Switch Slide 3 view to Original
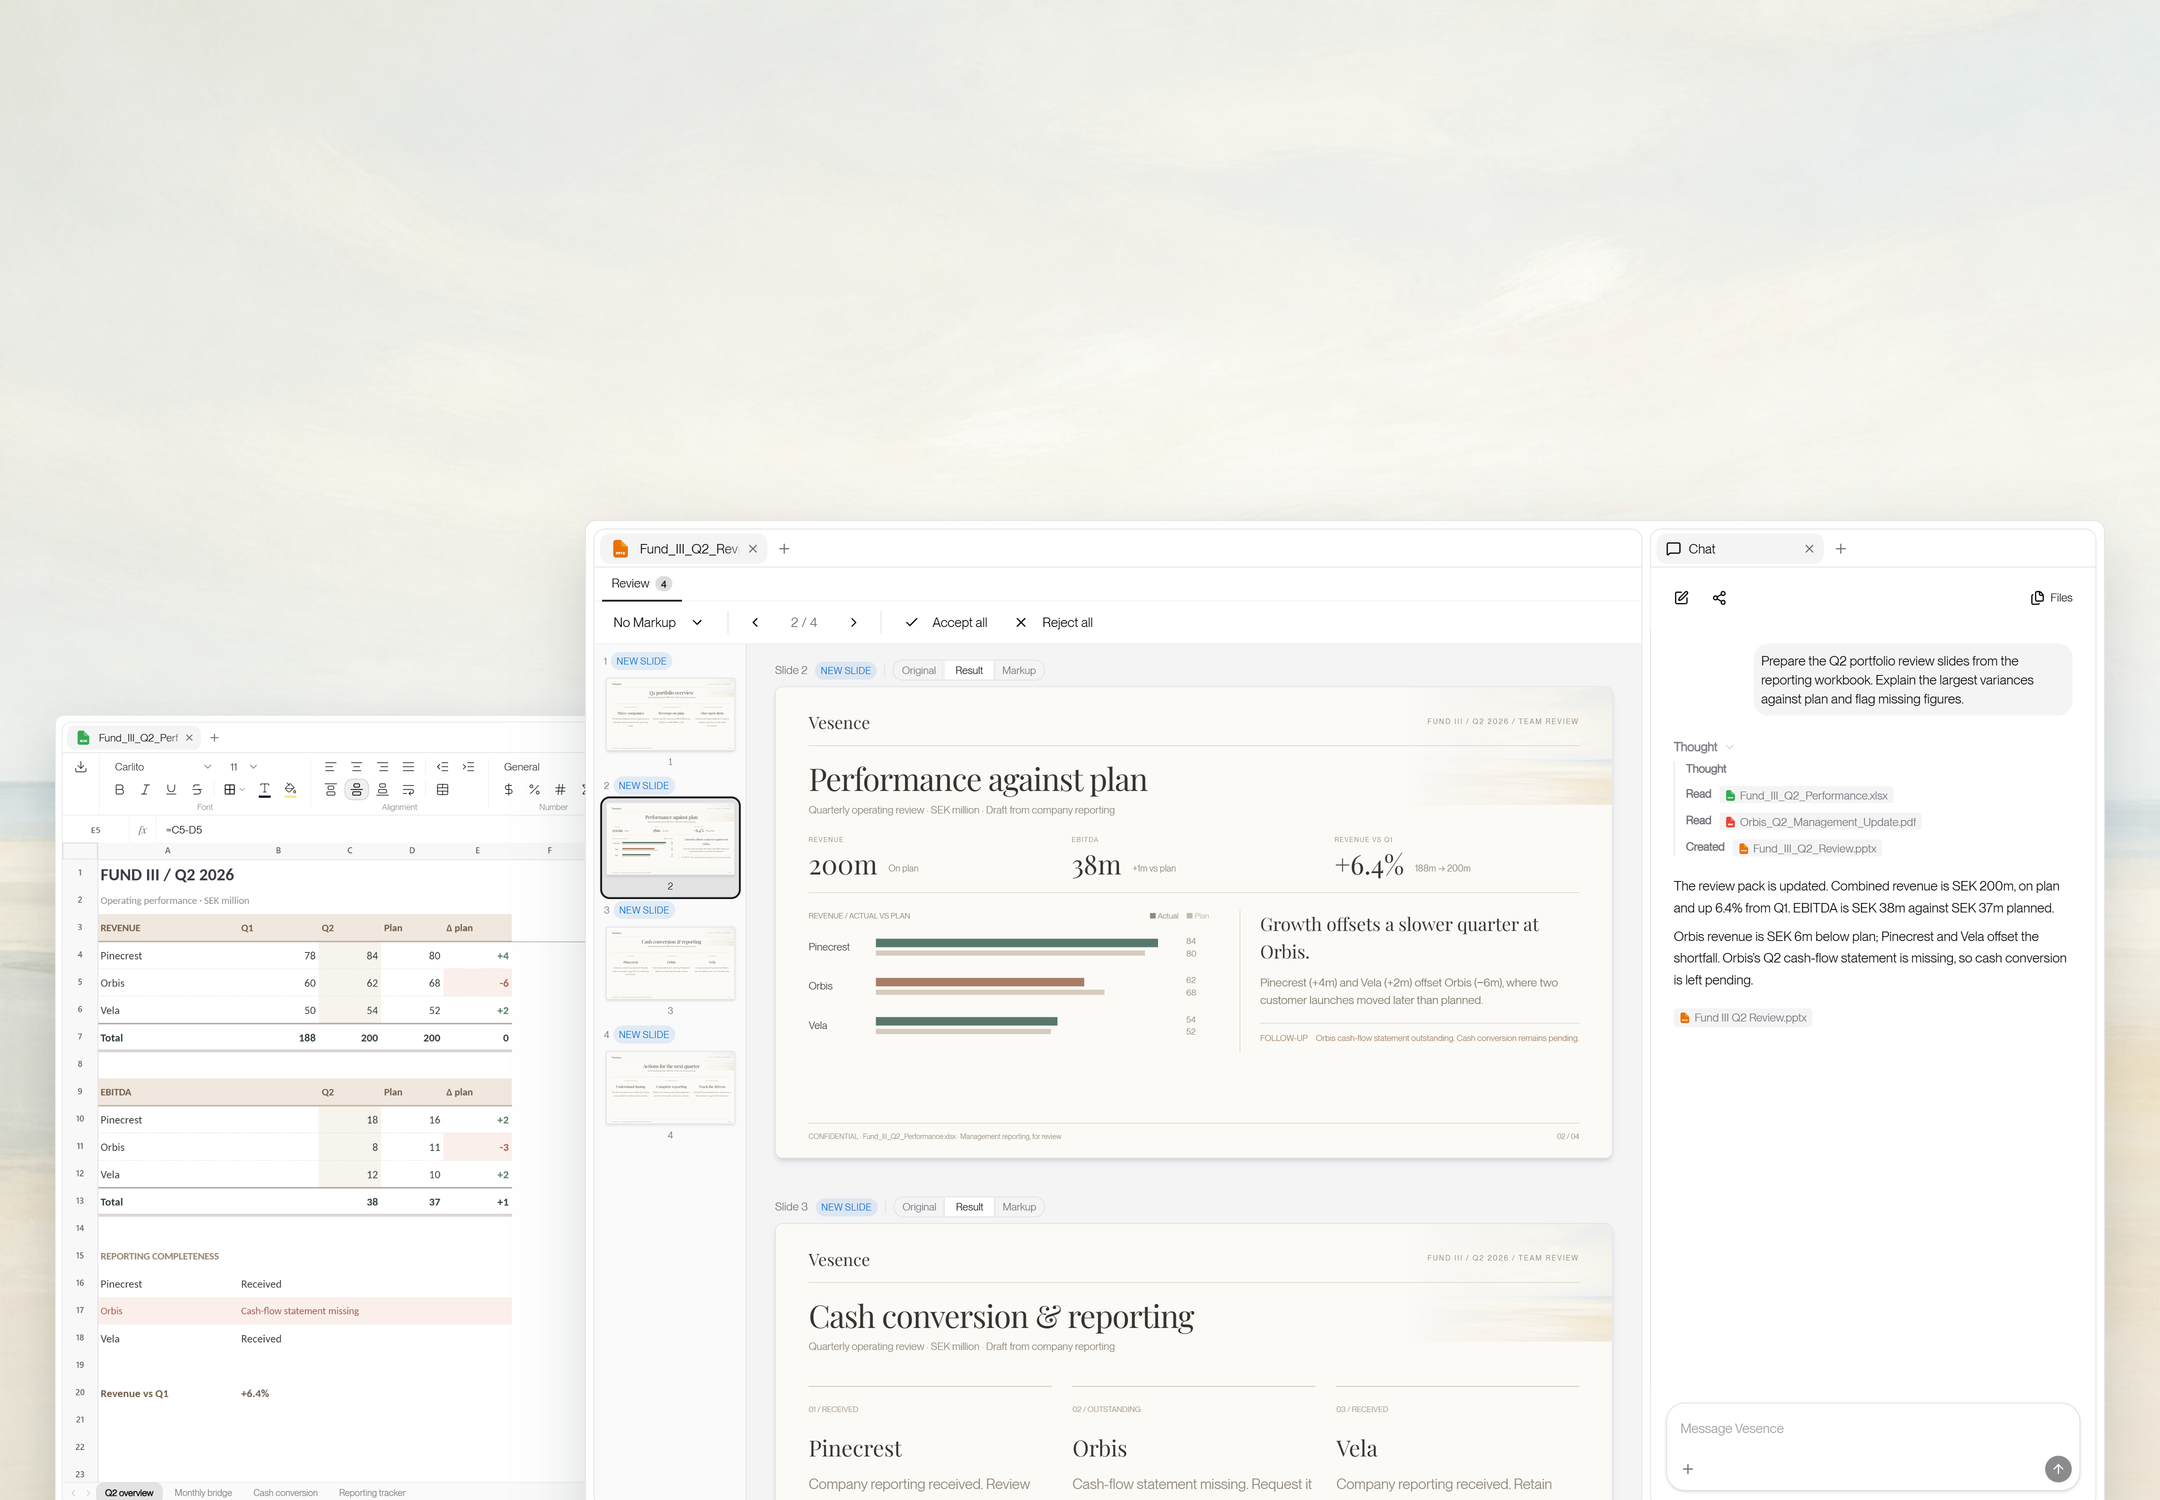 tap(919, 1207)
